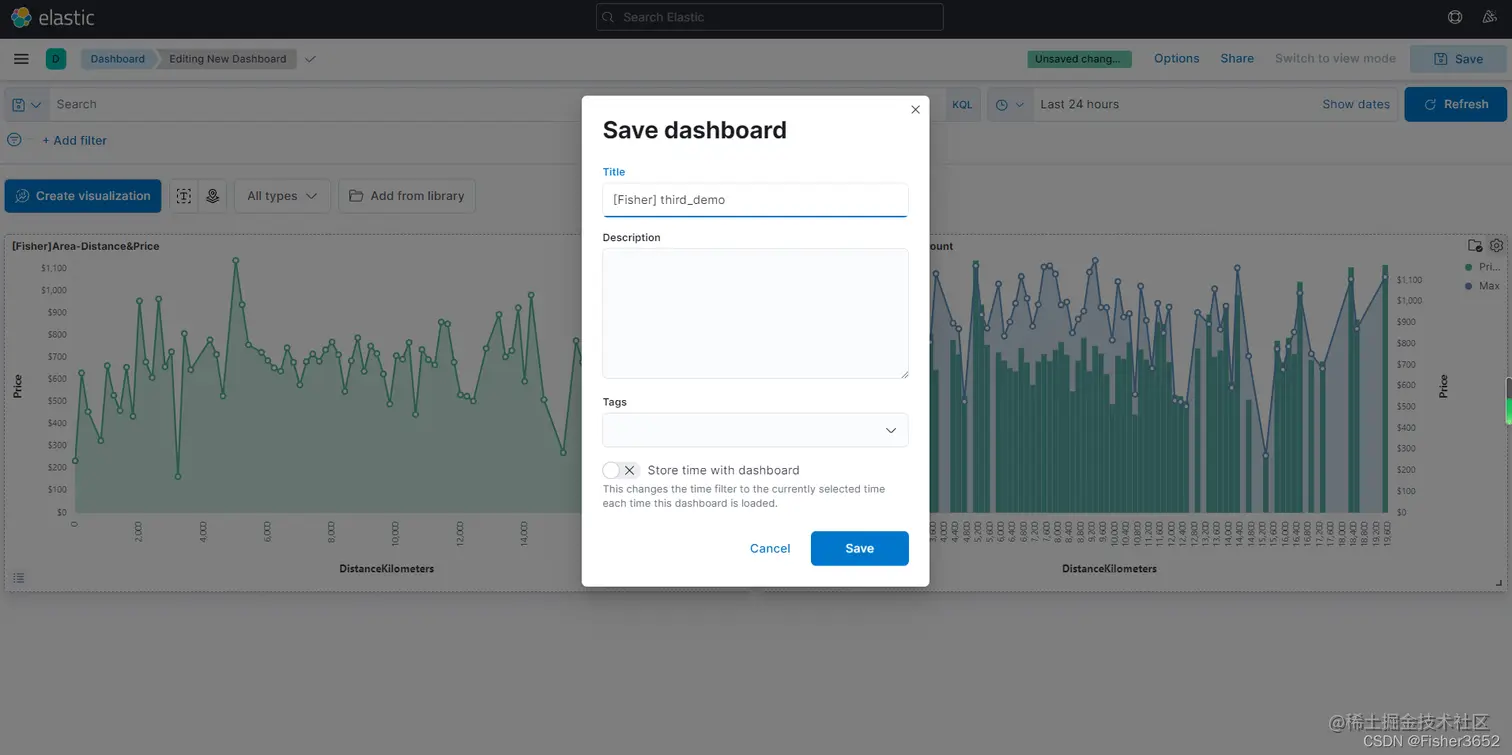The image size is (1512, 755).
Task: Click the Last 24 hours time range
Action: [1079, 104]
